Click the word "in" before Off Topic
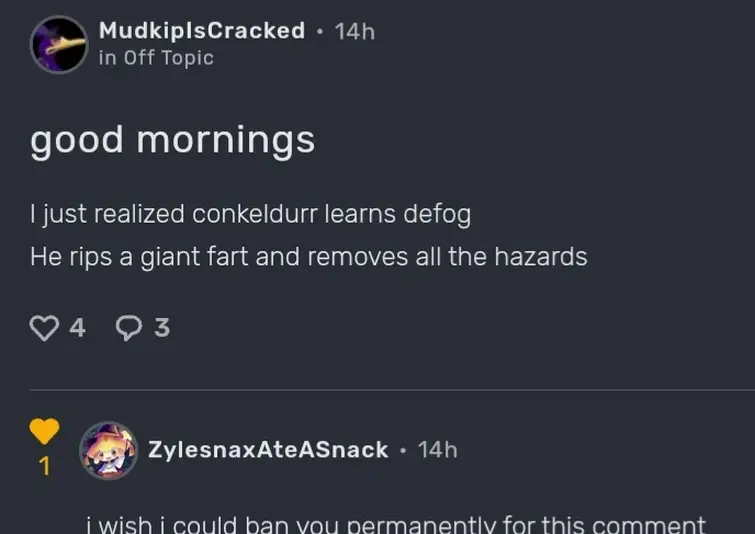Viewport: 755px width, 534px height. (x=107, y=58)
